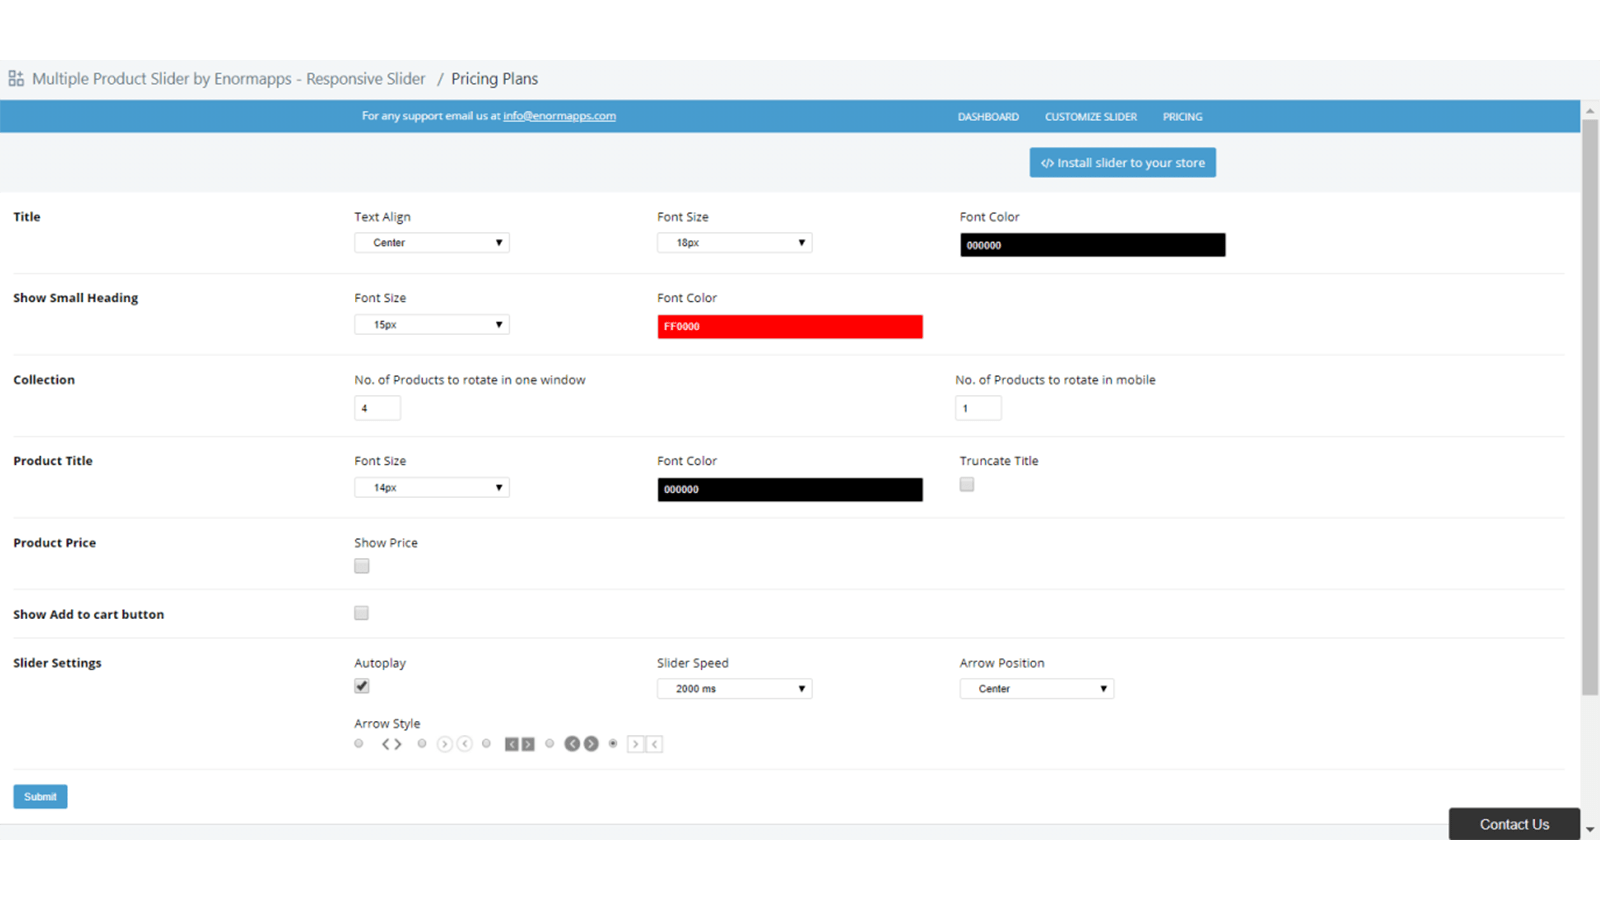Click the scrollbar down arrow
Viewport: 1600px width, 900px height.
[x=1589, y=830]
